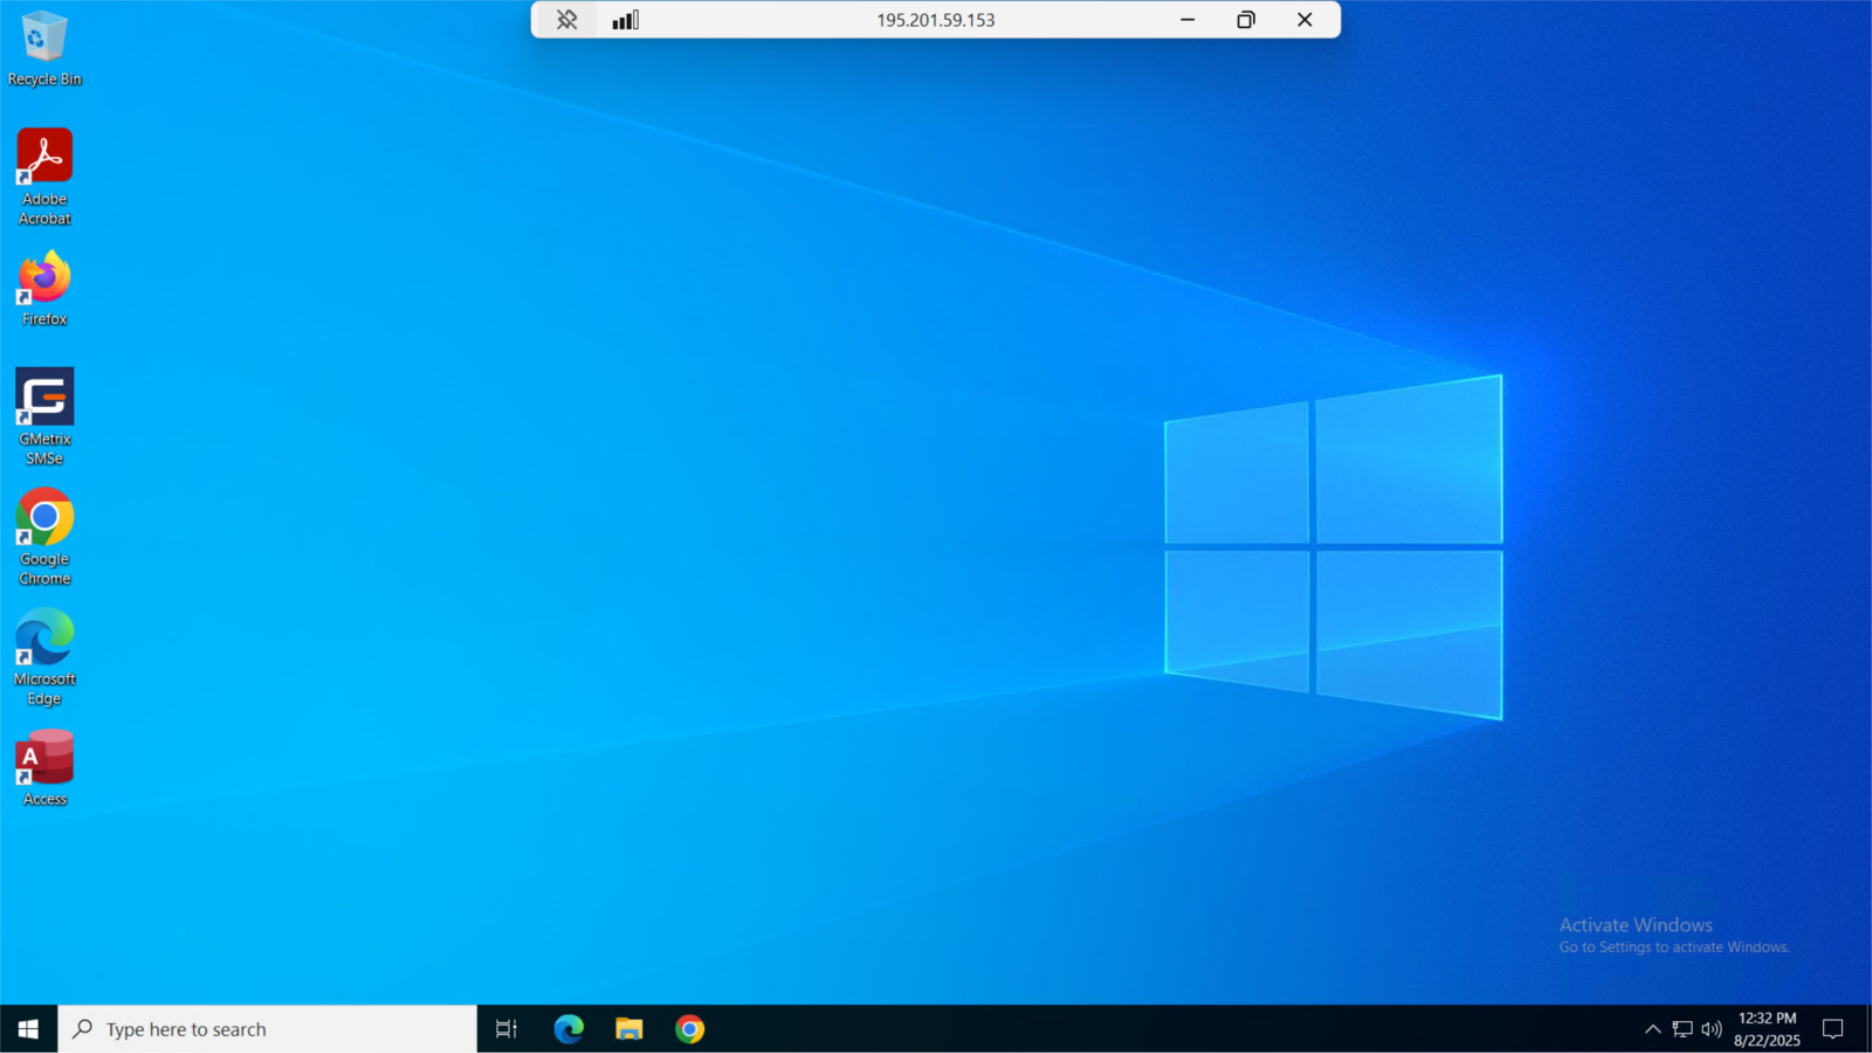Launch Google Chrome from the taskbar

[690, 1029]
